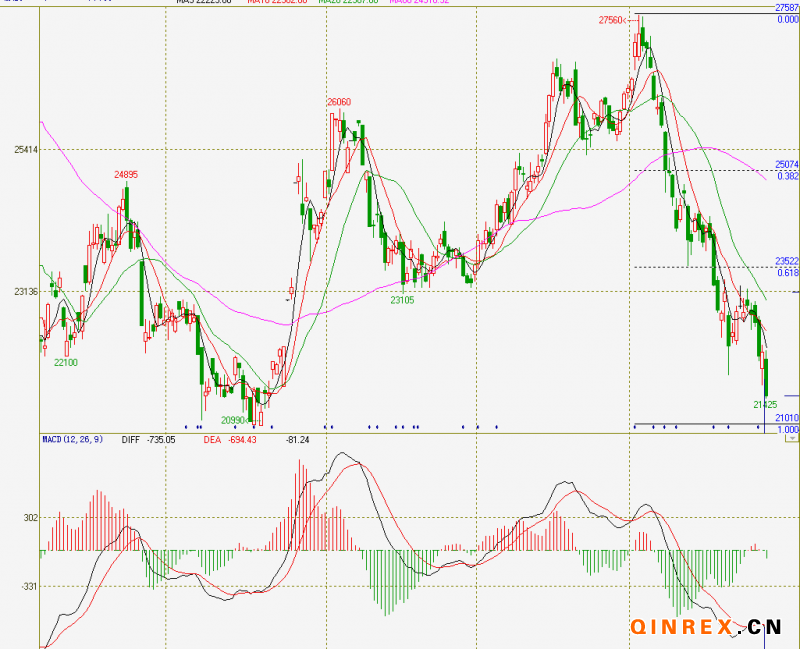Click the 23136 price axis label

click(x=25, y=292)
